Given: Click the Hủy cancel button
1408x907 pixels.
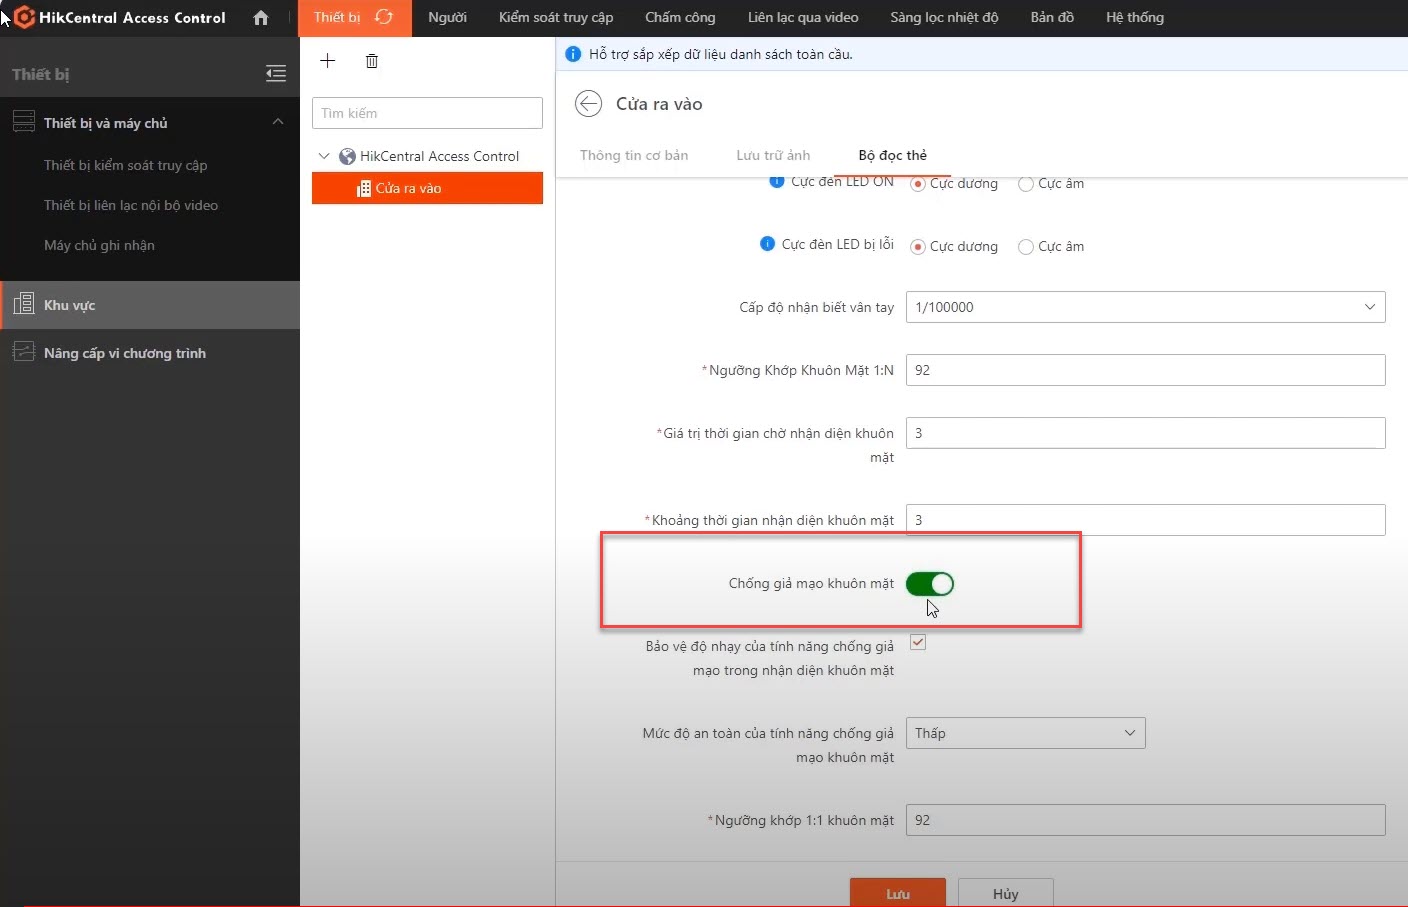Looking at the screenshot, I should coord(1005,893).
